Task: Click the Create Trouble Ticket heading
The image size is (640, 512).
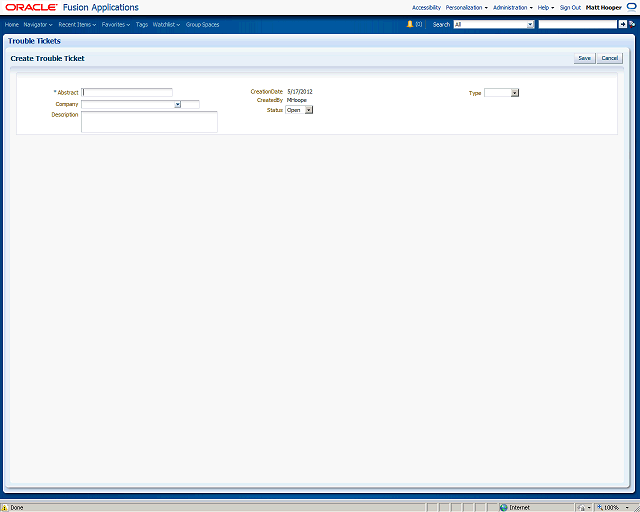Action: click(x=47, y=58)
